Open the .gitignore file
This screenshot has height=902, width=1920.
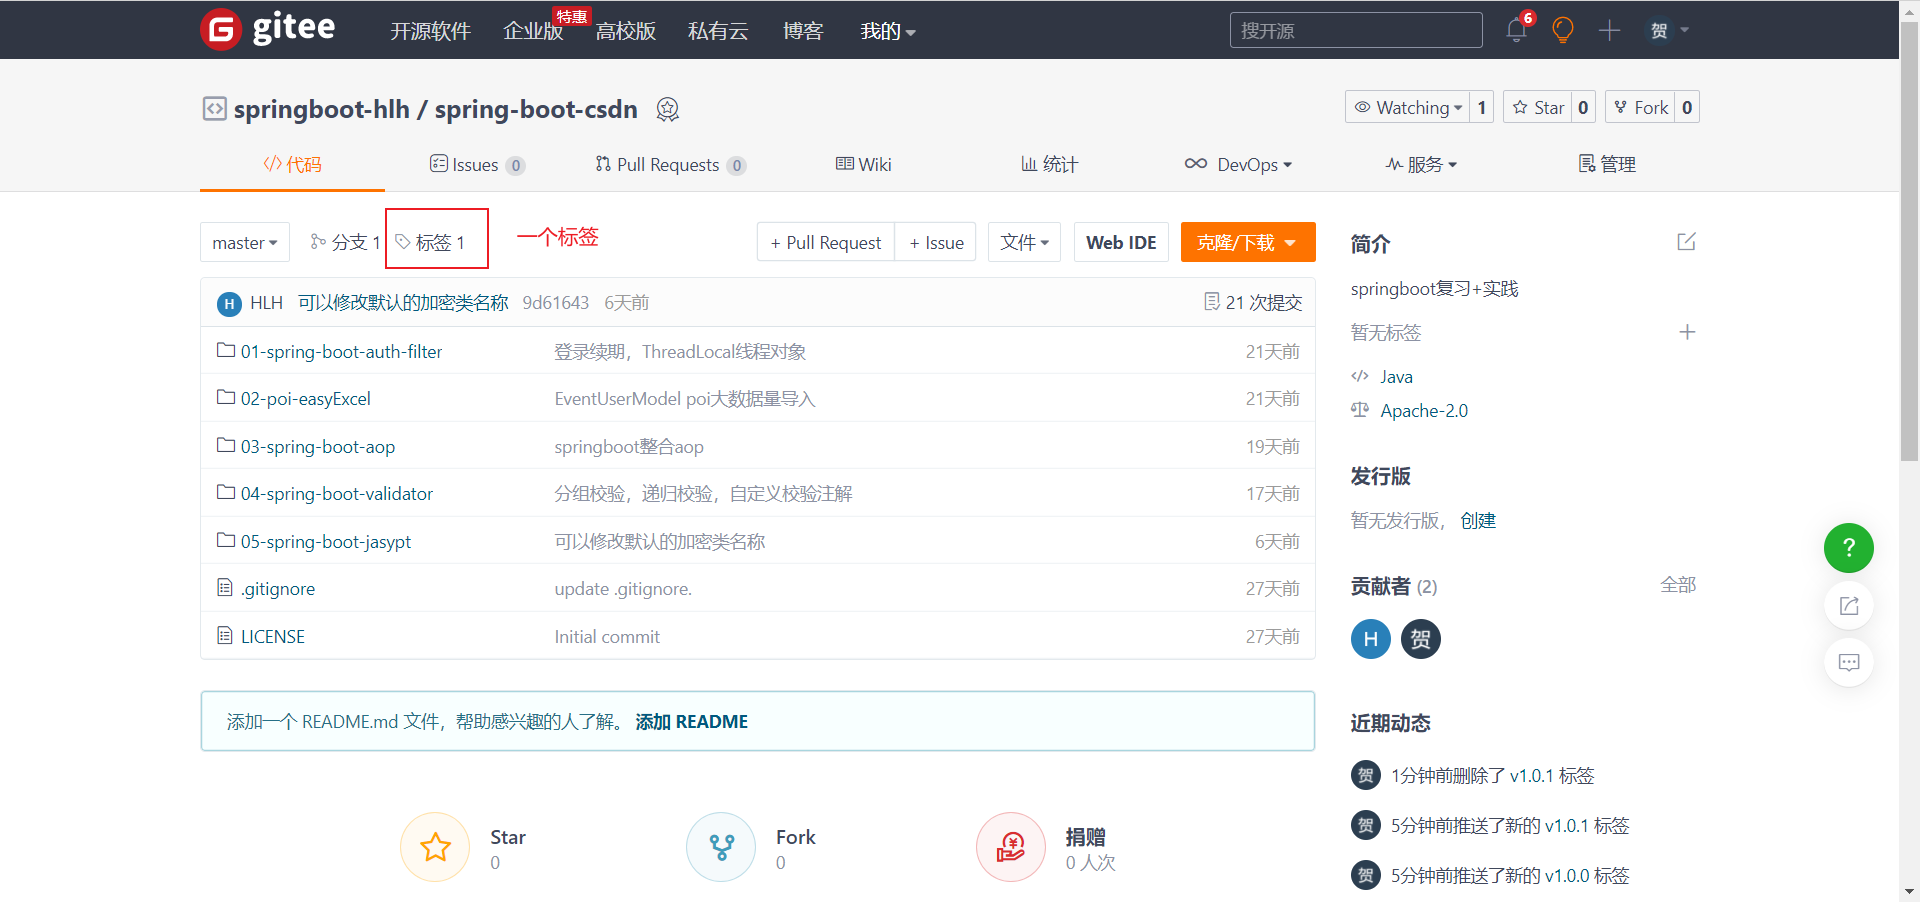click(x=277, y=589)
